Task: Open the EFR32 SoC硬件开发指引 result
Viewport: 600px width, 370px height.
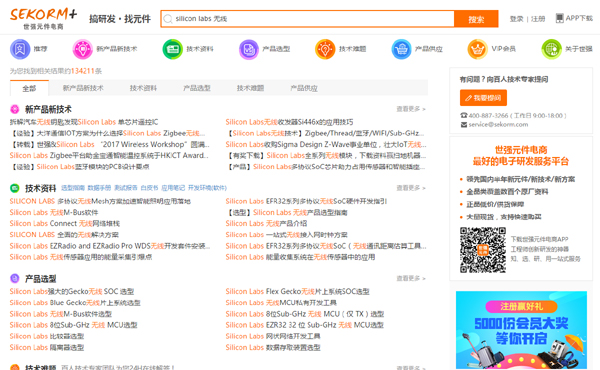Action: [306, 201]
